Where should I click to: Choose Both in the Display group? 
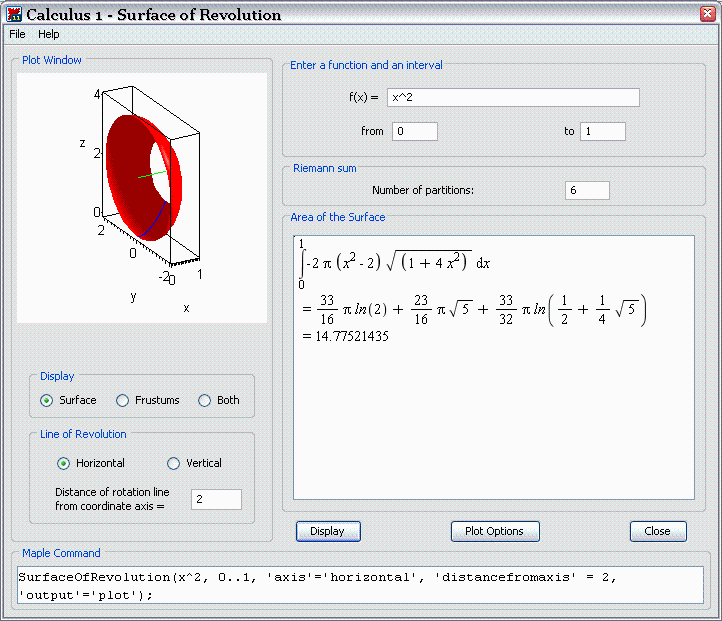(x=205, y=400)
